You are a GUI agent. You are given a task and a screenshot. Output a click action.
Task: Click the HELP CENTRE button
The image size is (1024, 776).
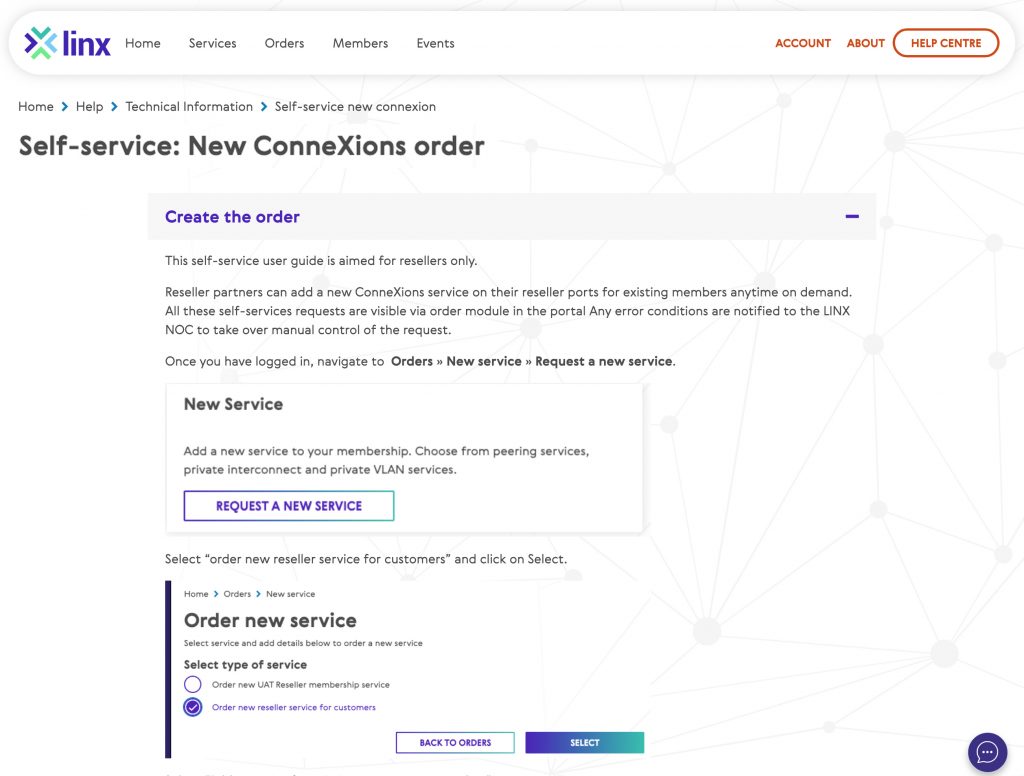(945, 43)
